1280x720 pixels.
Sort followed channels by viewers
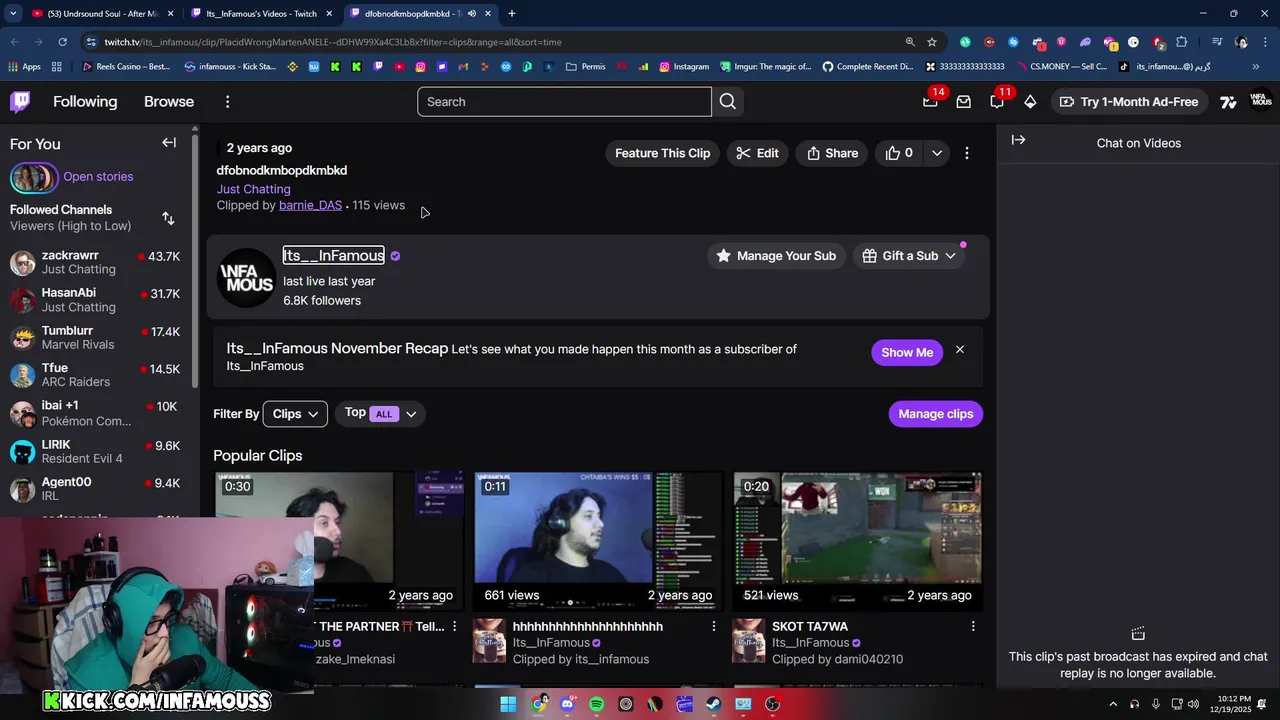[168, 218]
